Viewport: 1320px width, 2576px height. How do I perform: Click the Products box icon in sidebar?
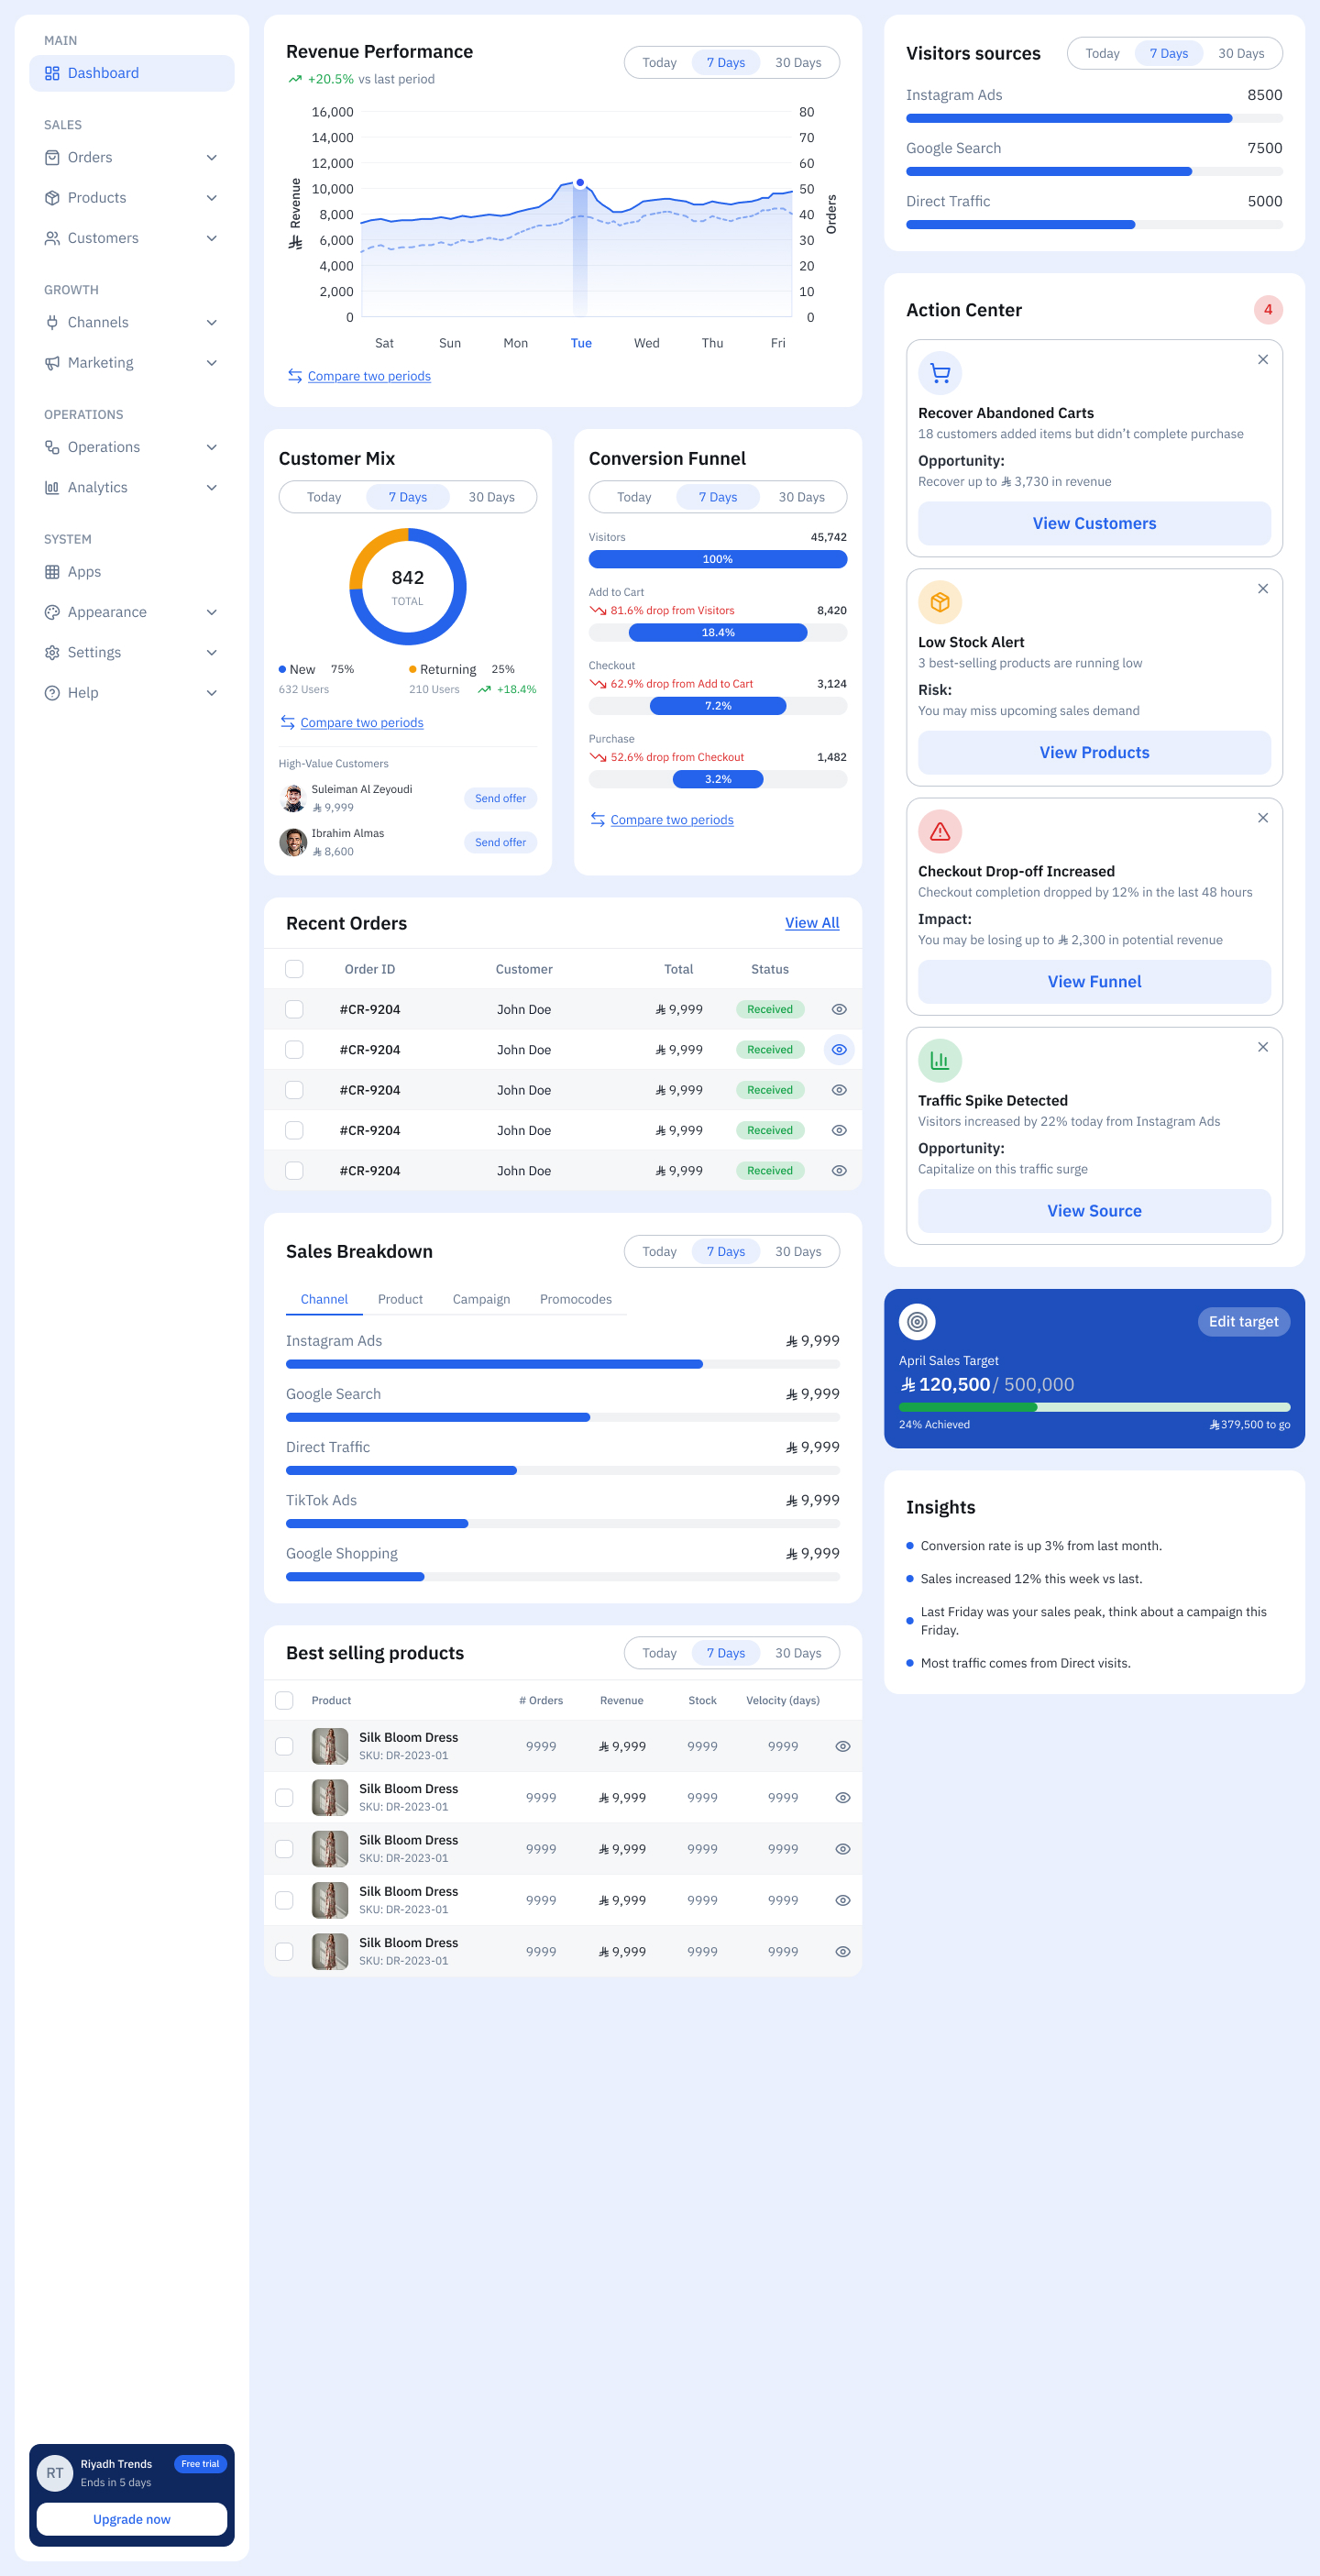52,198
